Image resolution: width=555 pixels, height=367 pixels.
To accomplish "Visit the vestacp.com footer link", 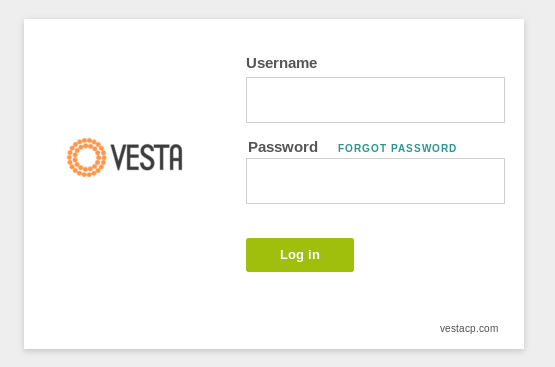I will [x=469, y=328].
